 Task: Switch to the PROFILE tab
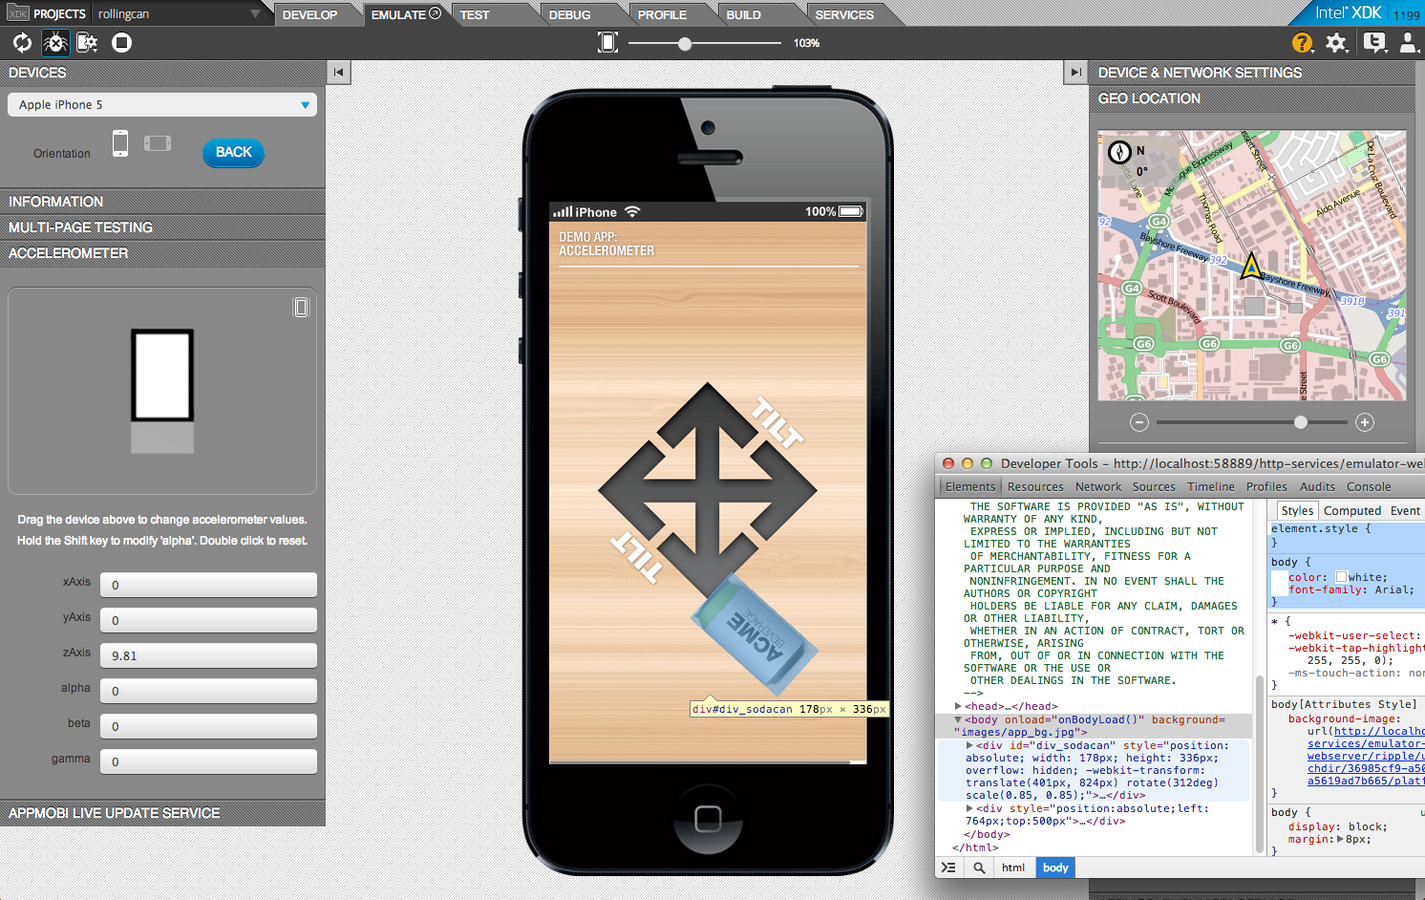tap(662, 14)
